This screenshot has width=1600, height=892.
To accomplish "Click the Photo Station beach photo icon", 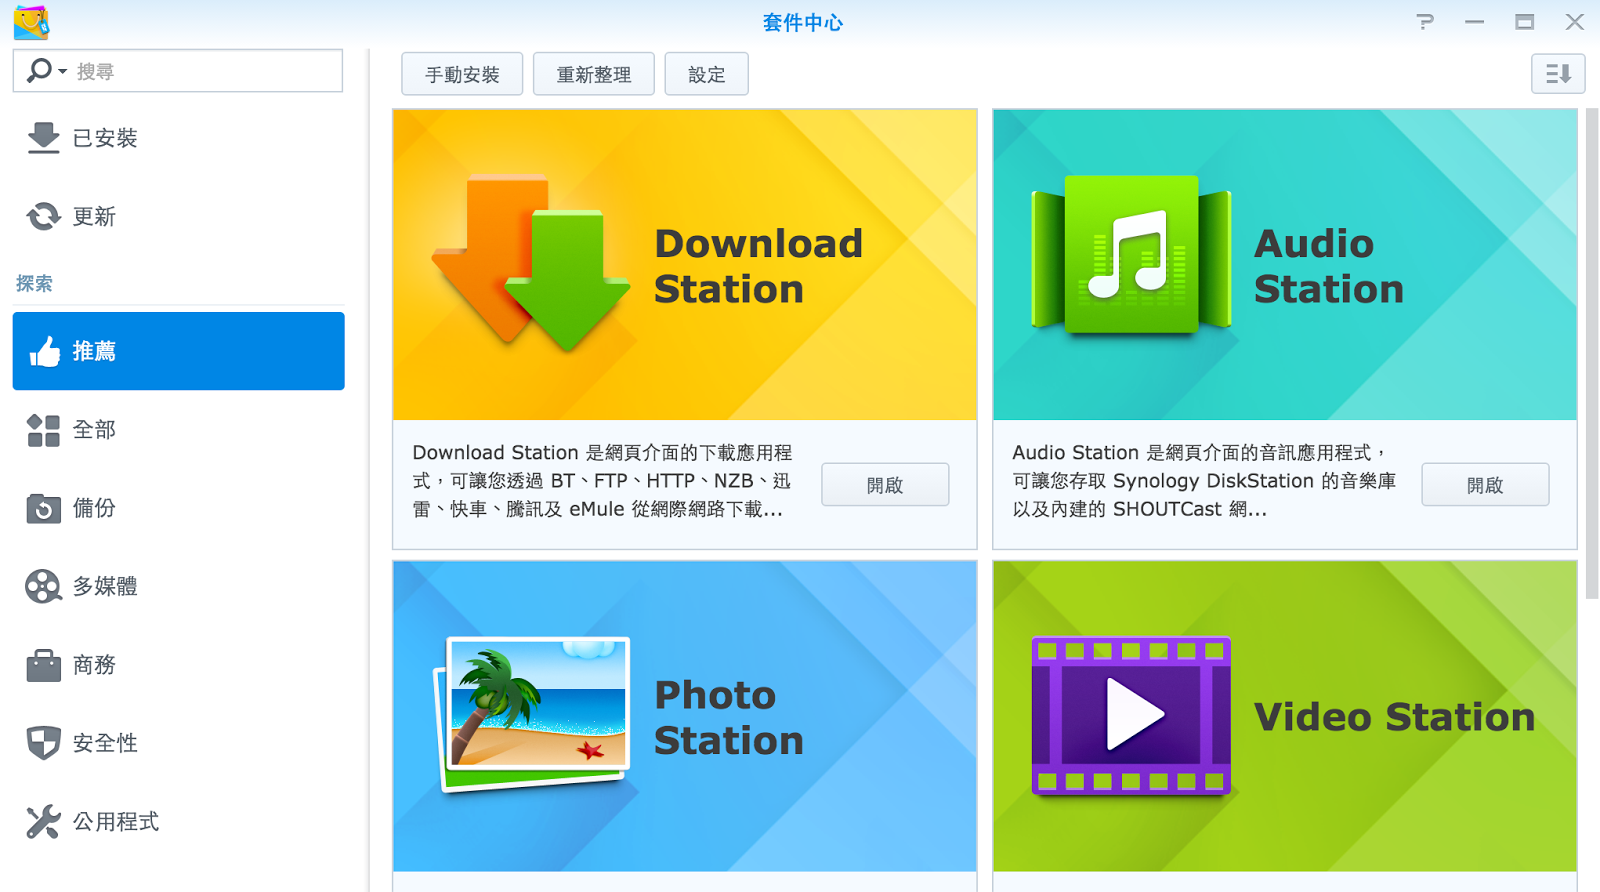I will click(x=531, y=715).
